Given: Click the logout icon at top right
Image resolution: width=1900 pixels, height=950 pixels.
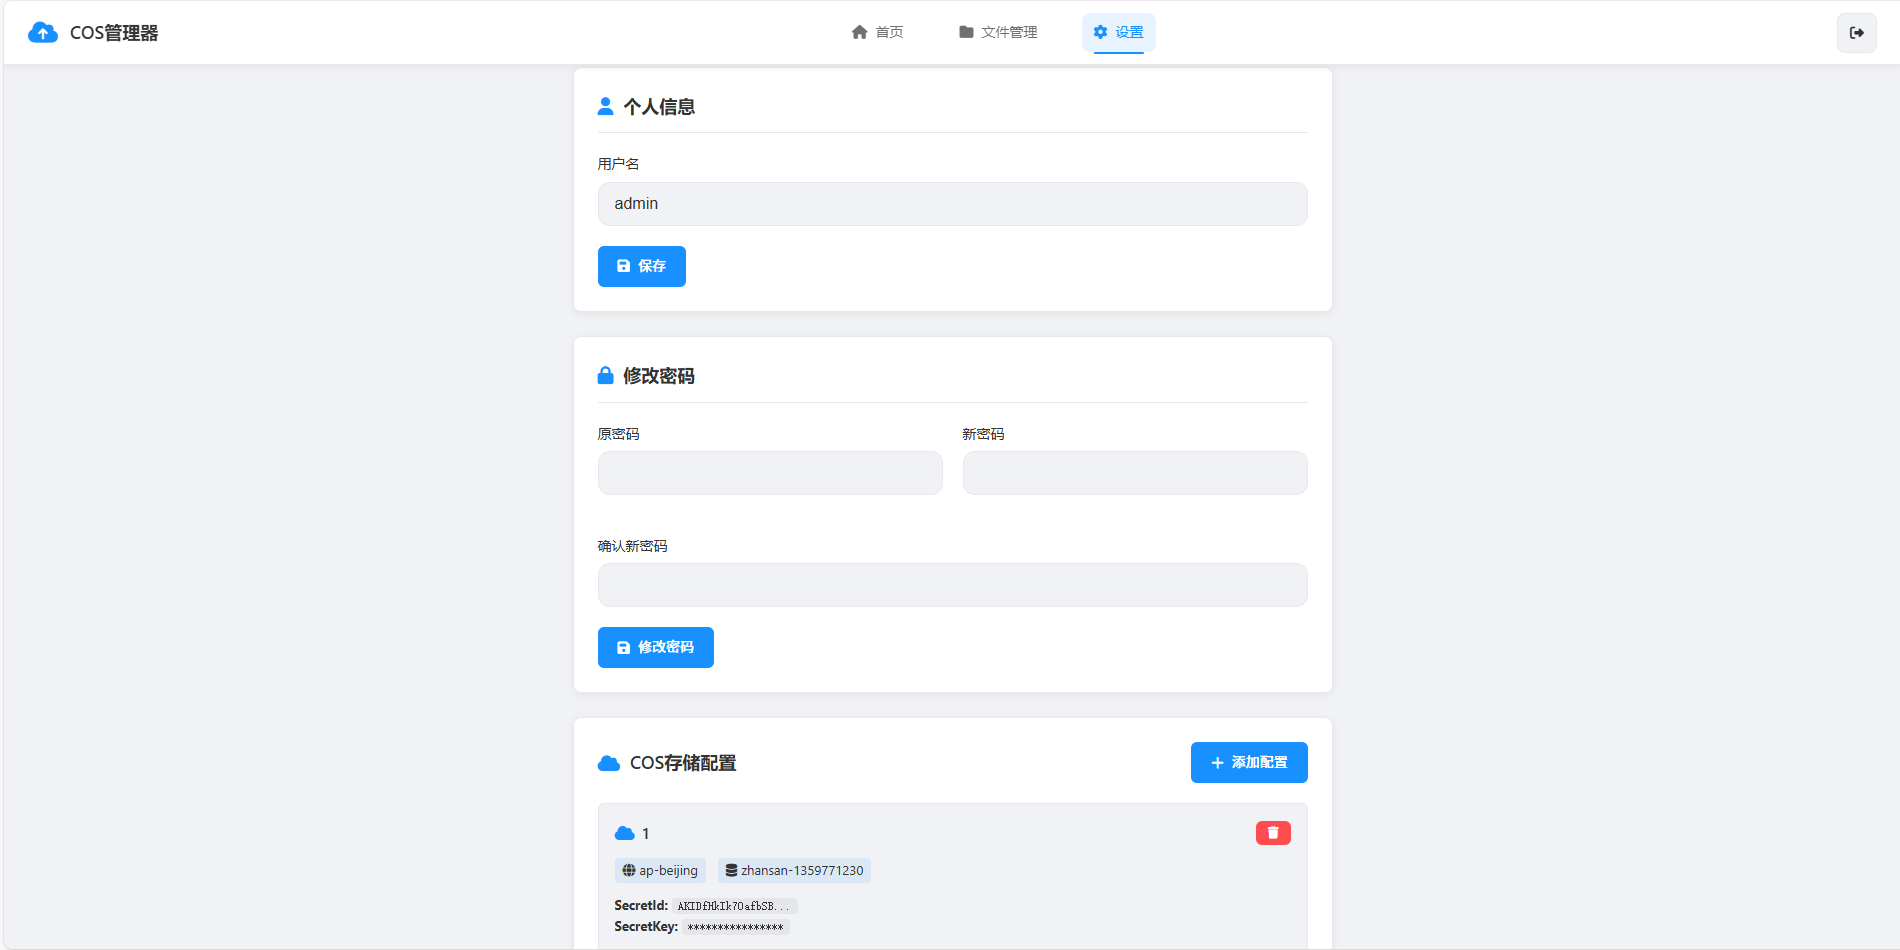Looking at the screenshot, I should point(1857,32).
